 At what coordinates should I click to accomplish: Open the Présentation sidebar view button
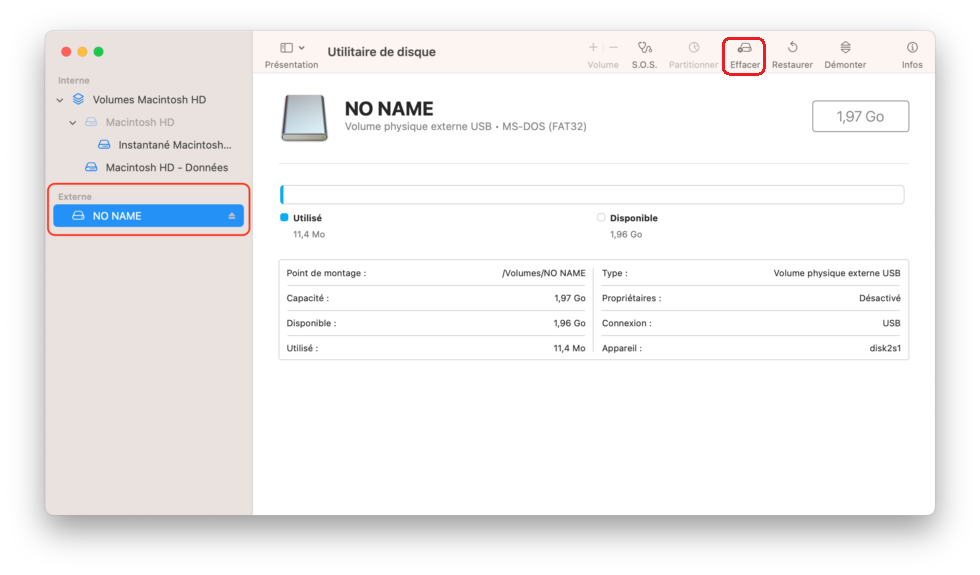tap(286, 48)
